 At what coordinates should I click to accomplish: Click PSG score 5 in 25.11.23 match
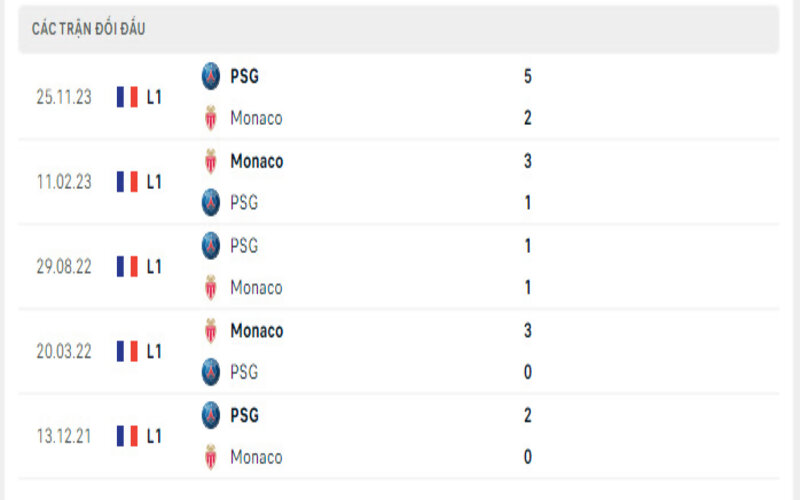[527, 76]
